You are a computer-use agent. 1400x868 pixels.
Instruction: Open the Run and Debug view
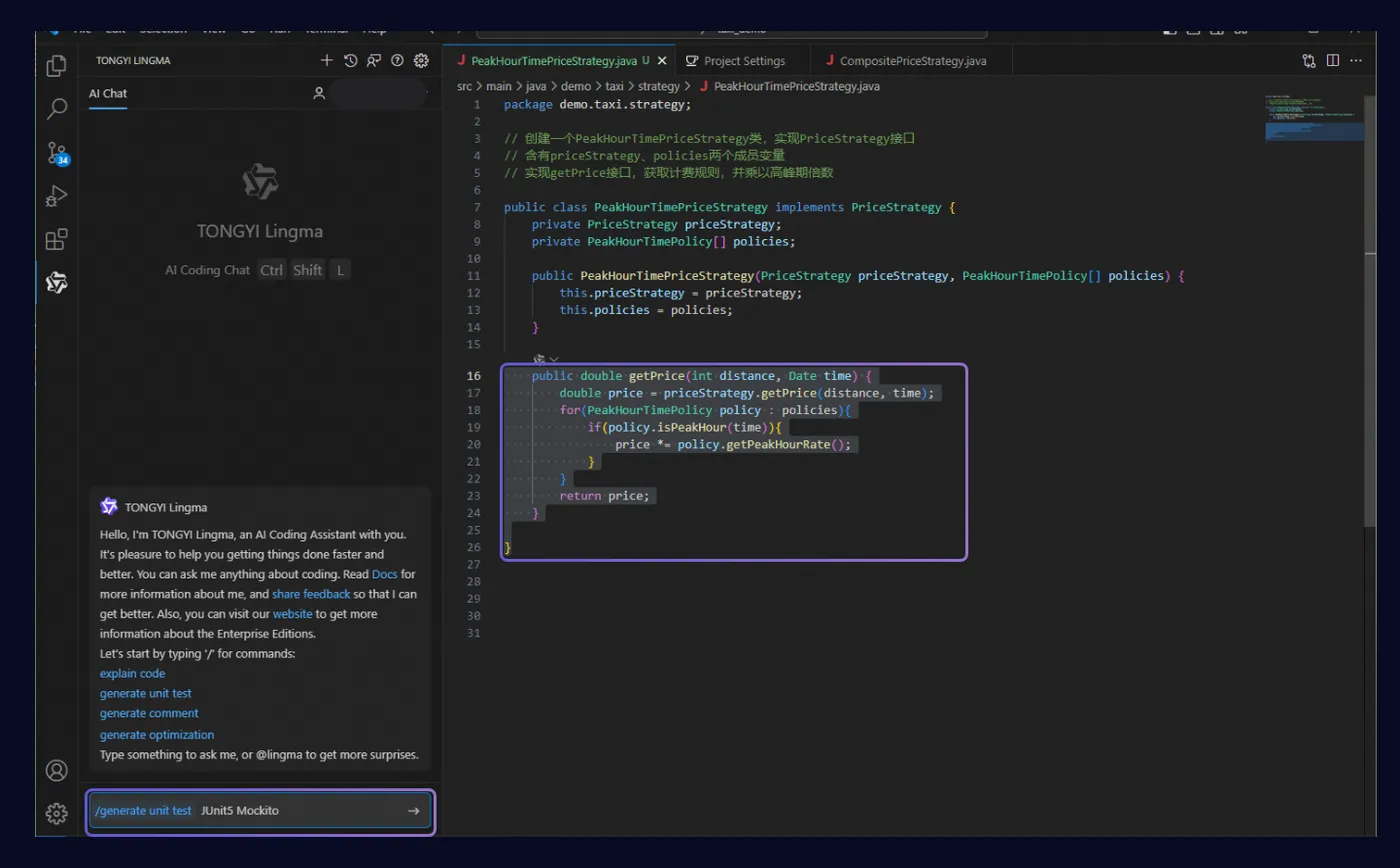(x=57, y=196)
